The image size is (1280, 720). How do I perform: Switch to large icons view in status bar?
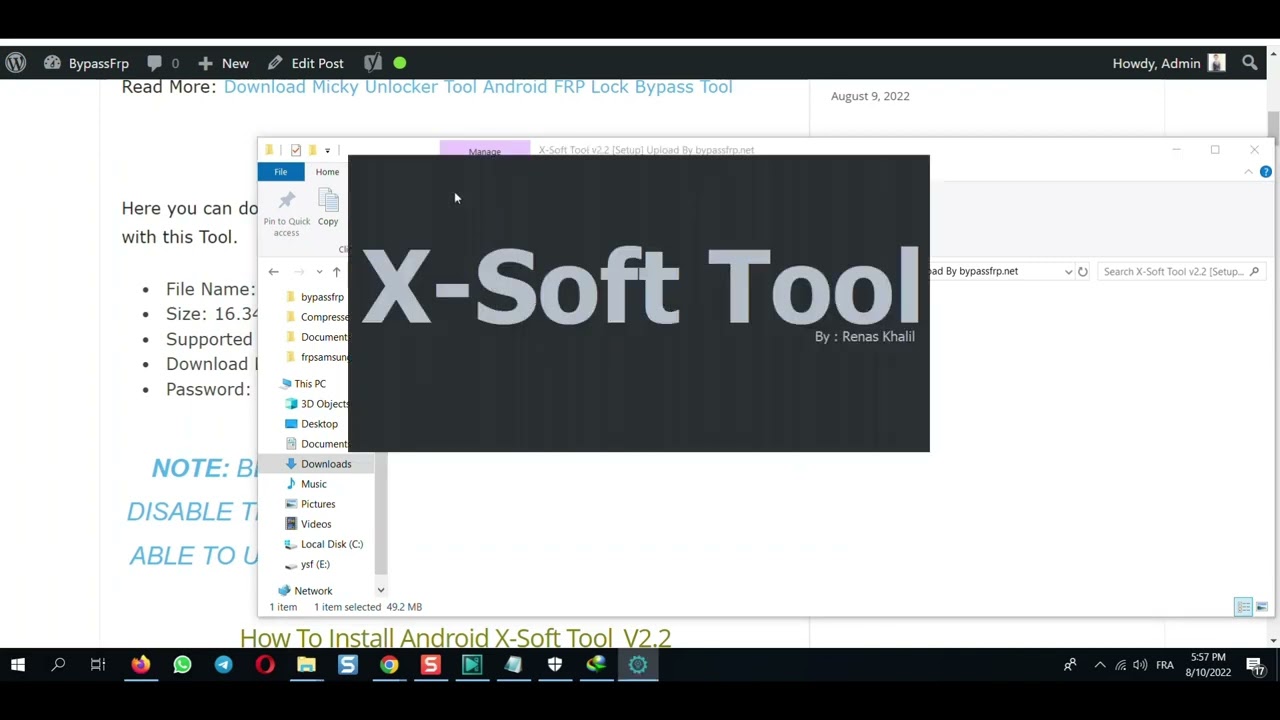click(x=1262, y=607)
